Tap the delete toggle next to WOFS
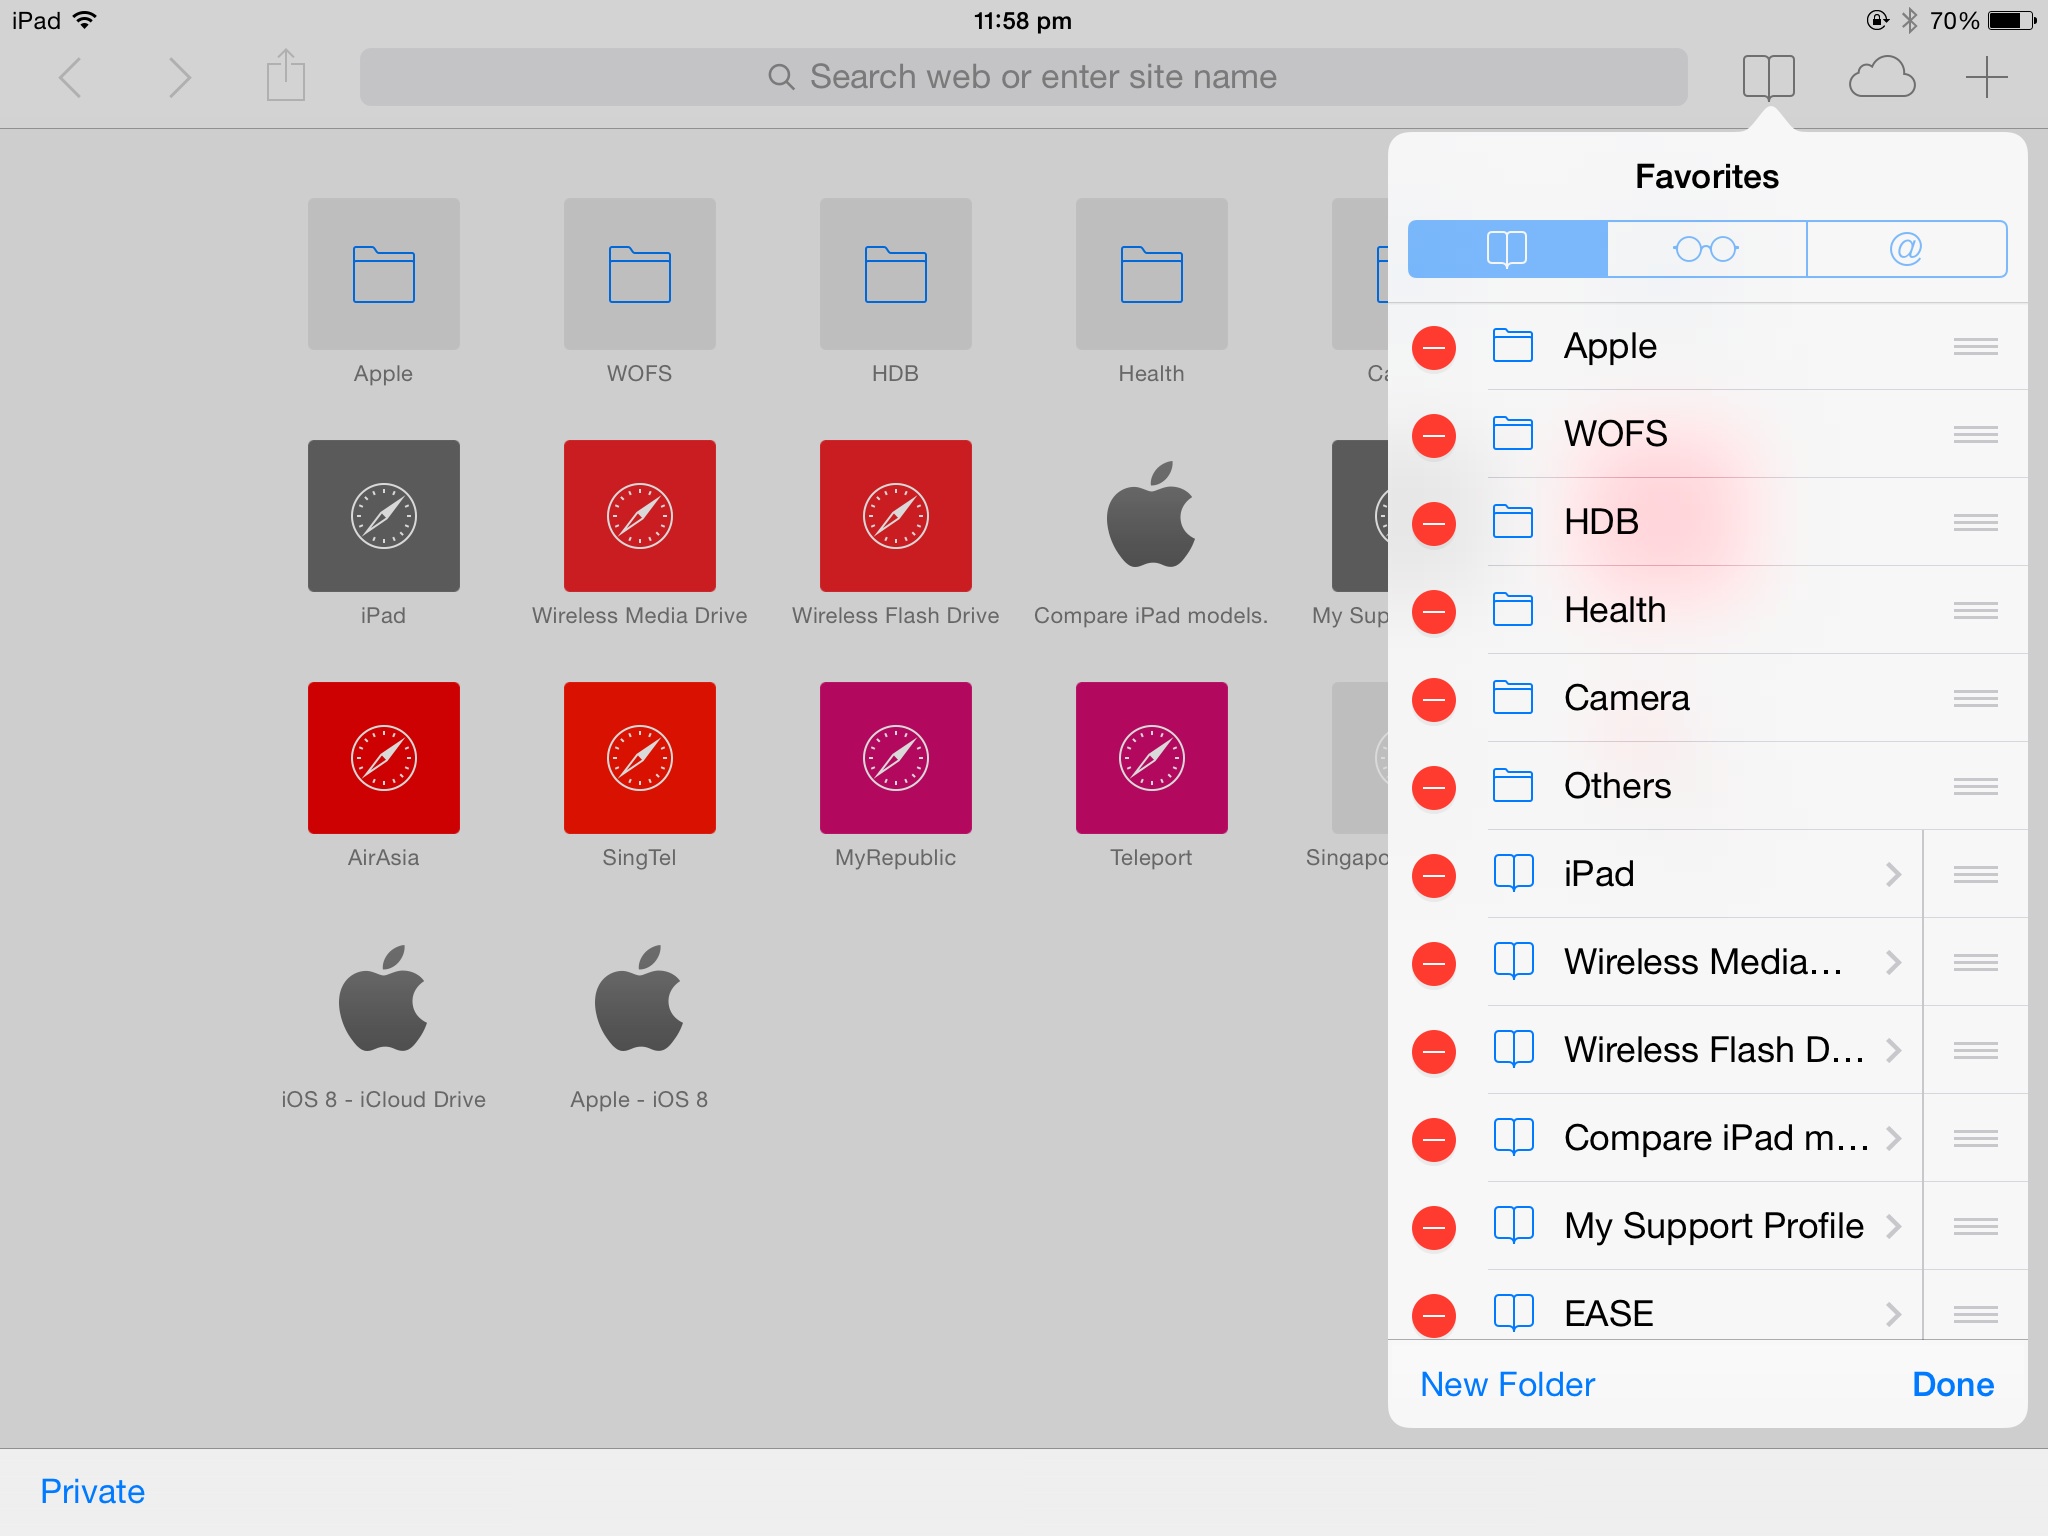Viewport: 2048px width, 1536px height. 1434,435
